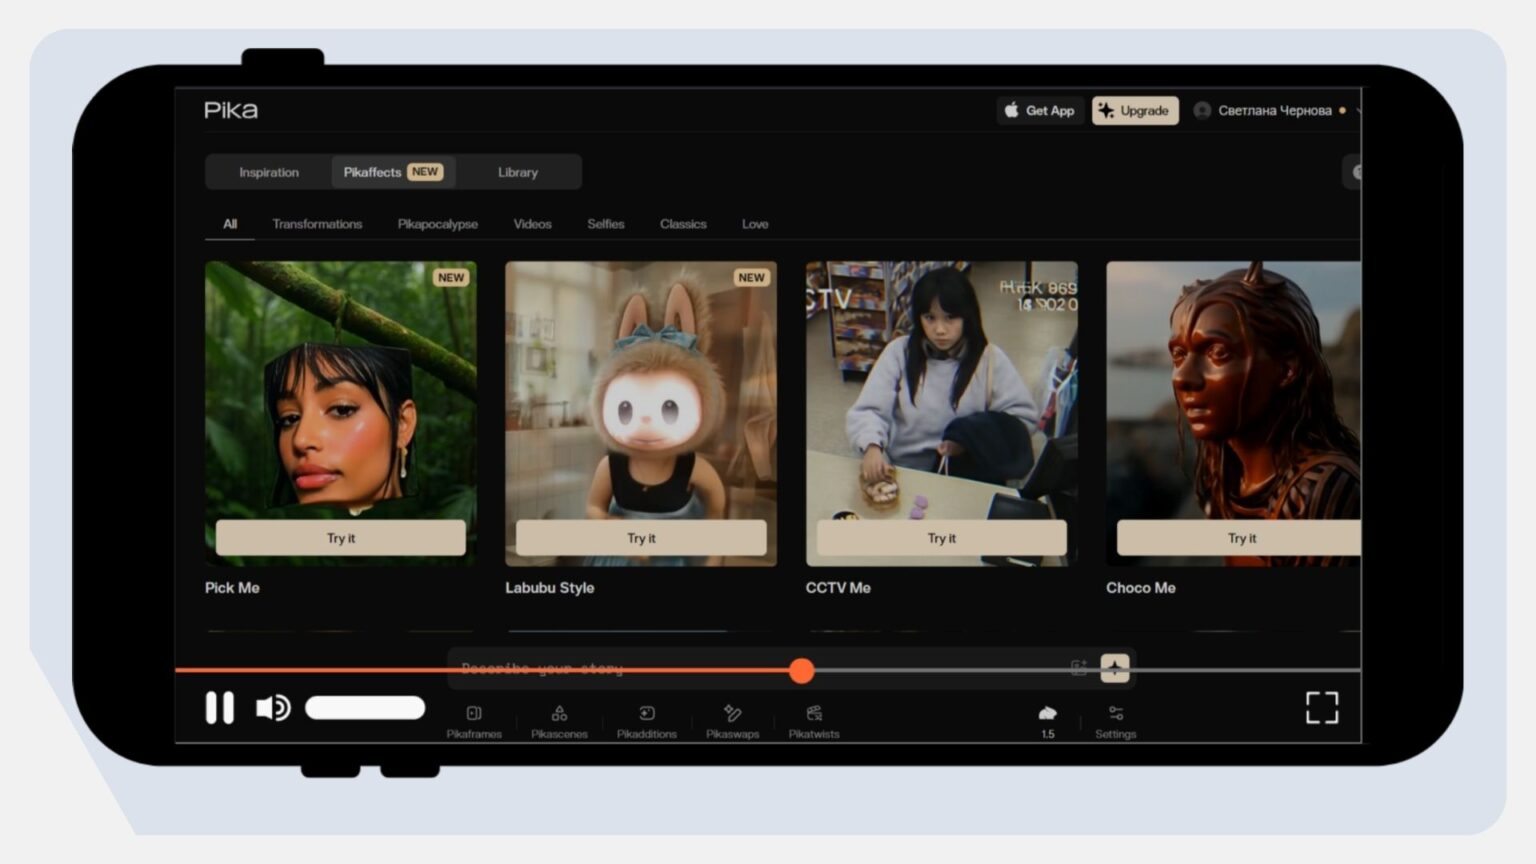
Task: Filter effects by Transformations category
Action: tap(317, 224)
